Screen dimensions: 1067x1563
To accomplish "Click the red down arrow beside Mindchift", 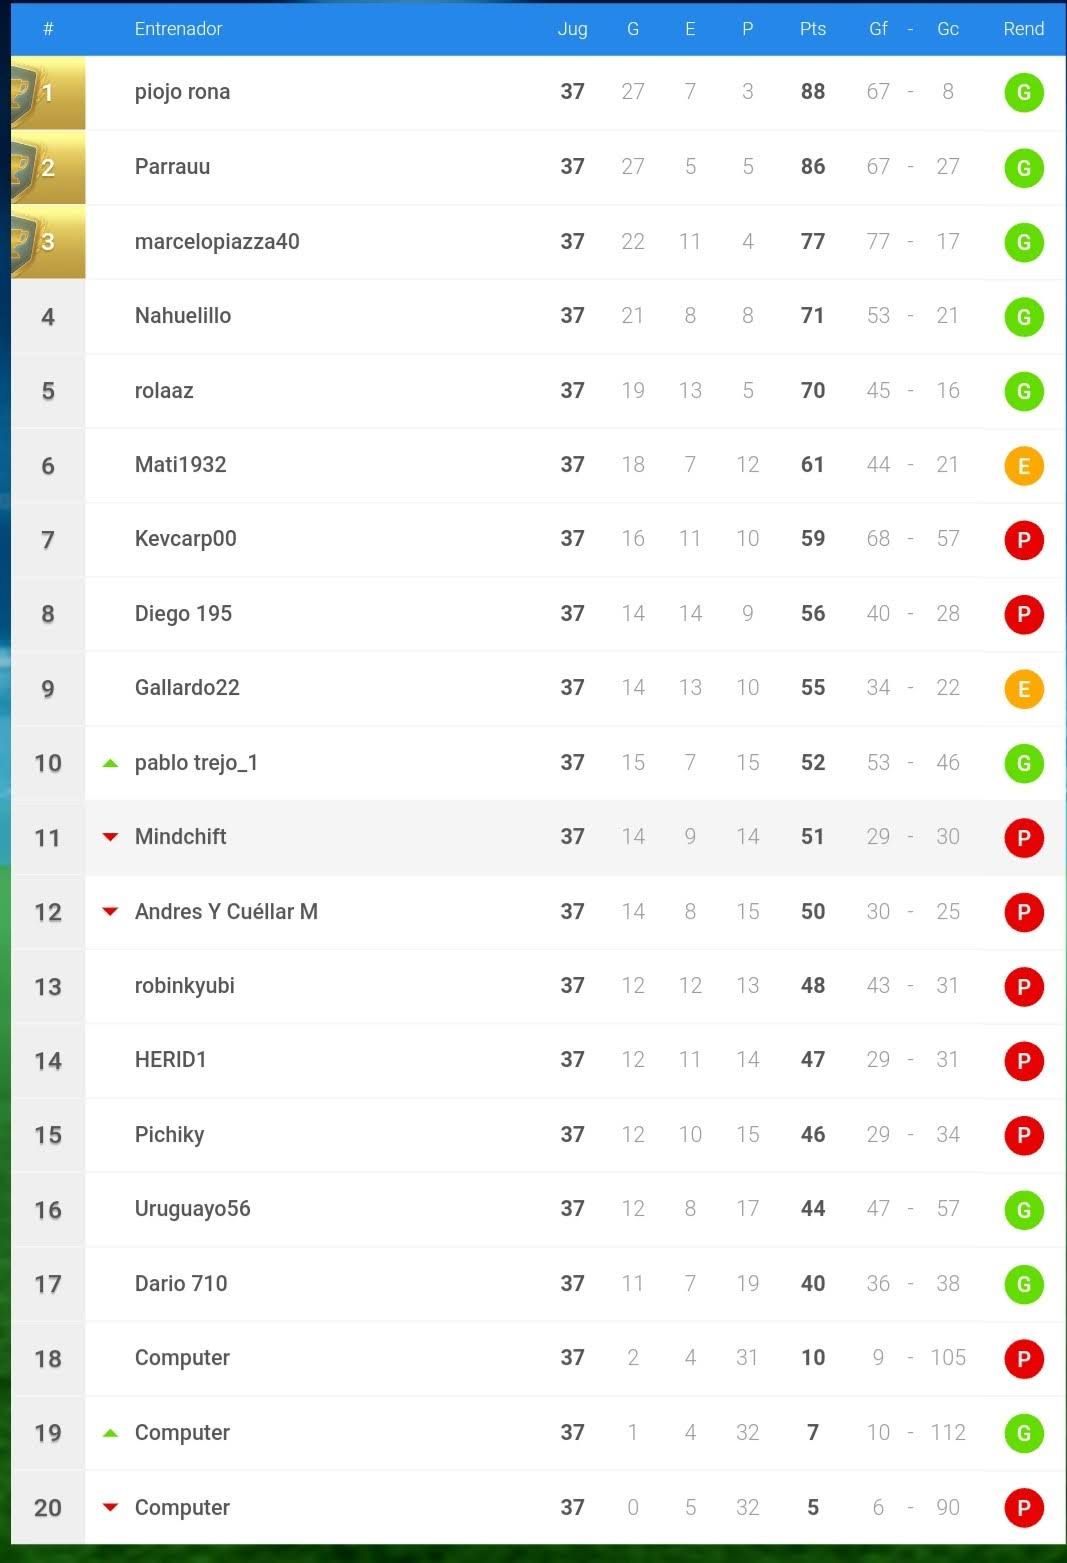I will 111,837.
